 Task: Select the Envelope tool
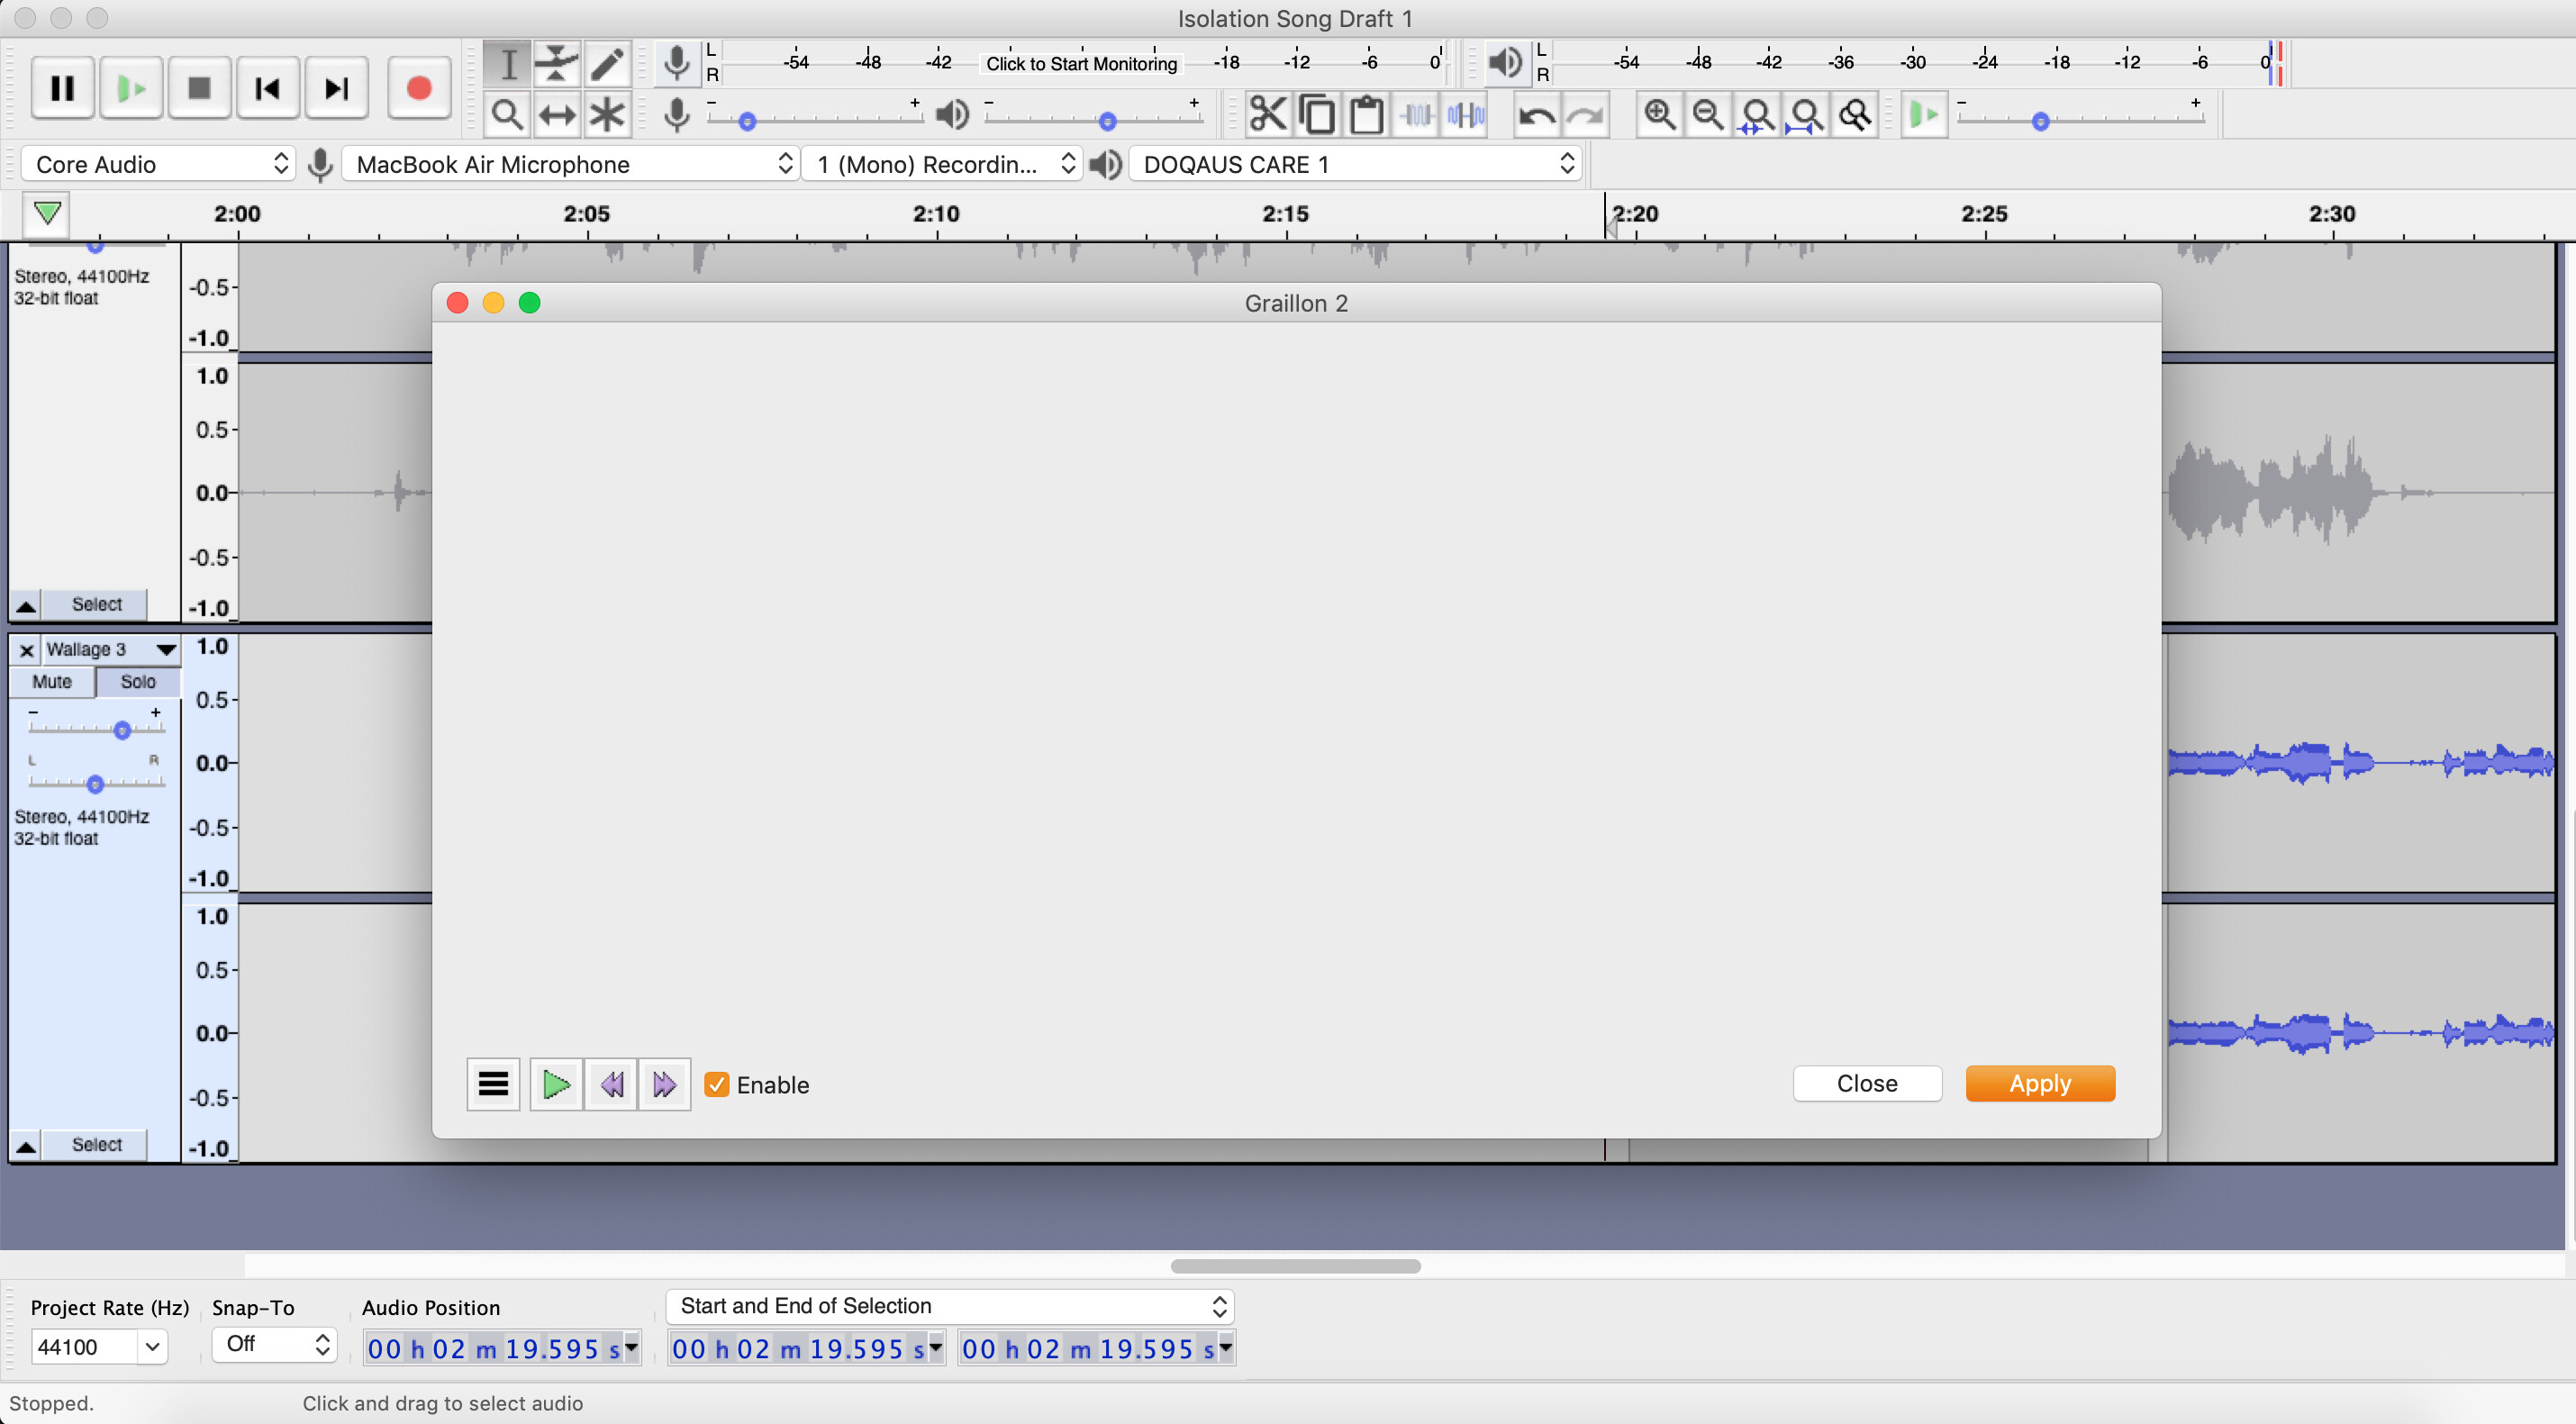(556, 63)
